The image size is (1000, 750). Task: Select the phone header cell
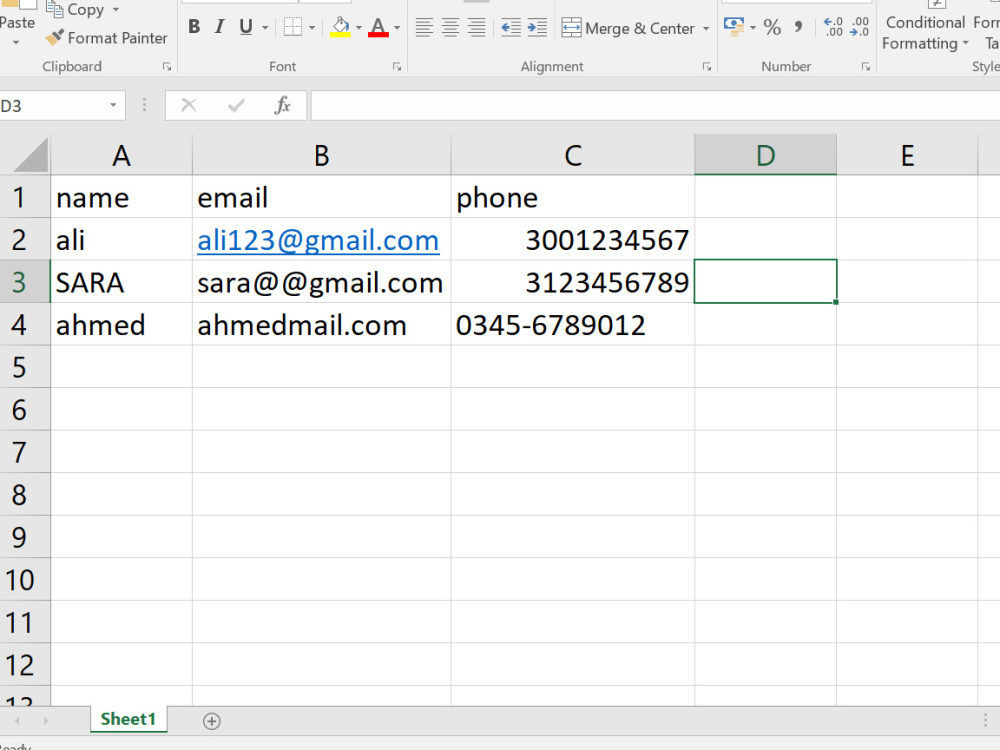click(x=573, y=197)
